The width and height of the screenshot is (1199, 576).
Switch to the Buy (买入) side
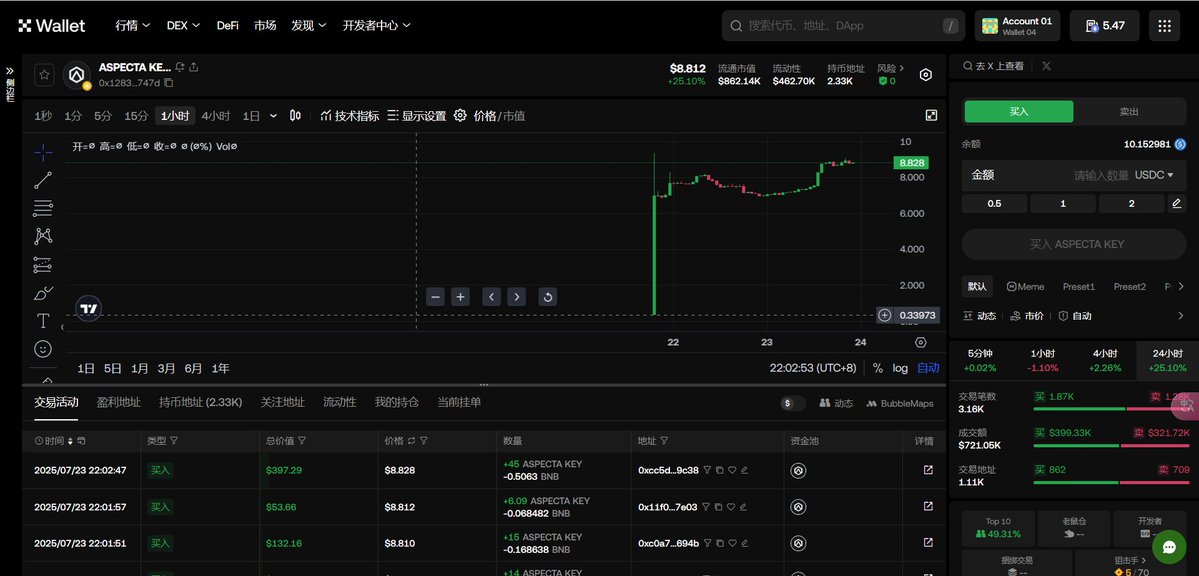point(1019,112)
